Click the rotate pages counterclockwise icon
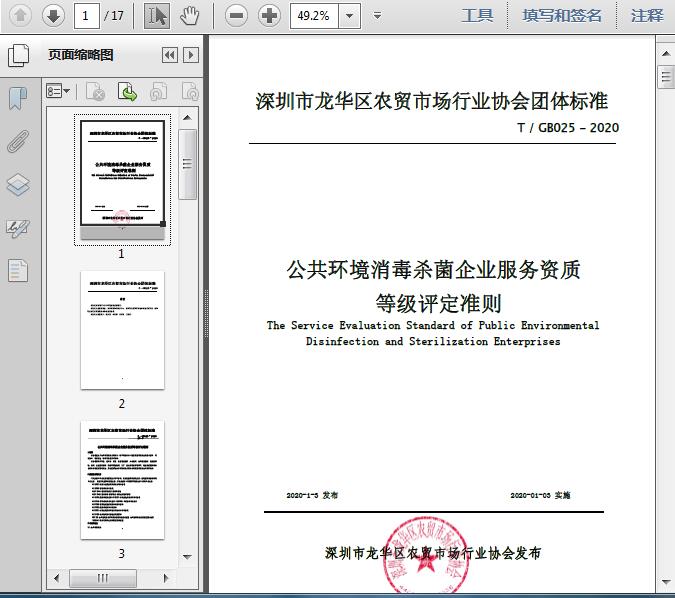Viewport: 675px width, 598px height. click(158, 91)
